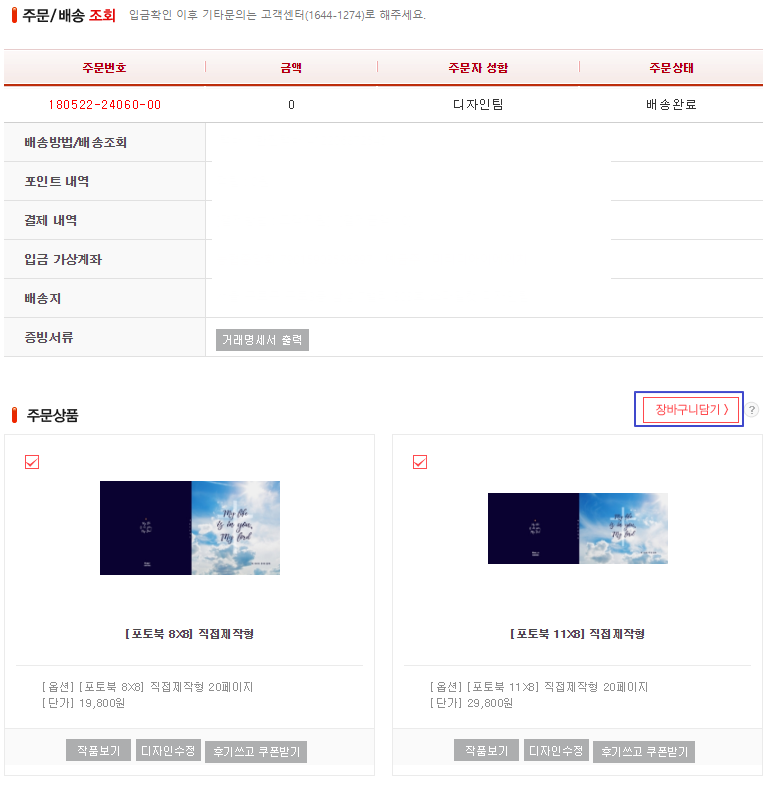Open order number 180522-24060-00

coord(105,105)
